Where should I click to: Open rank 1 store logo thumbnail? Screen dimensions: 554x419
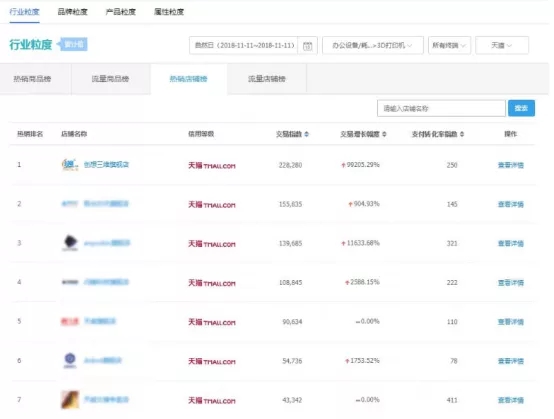point(70,164)
